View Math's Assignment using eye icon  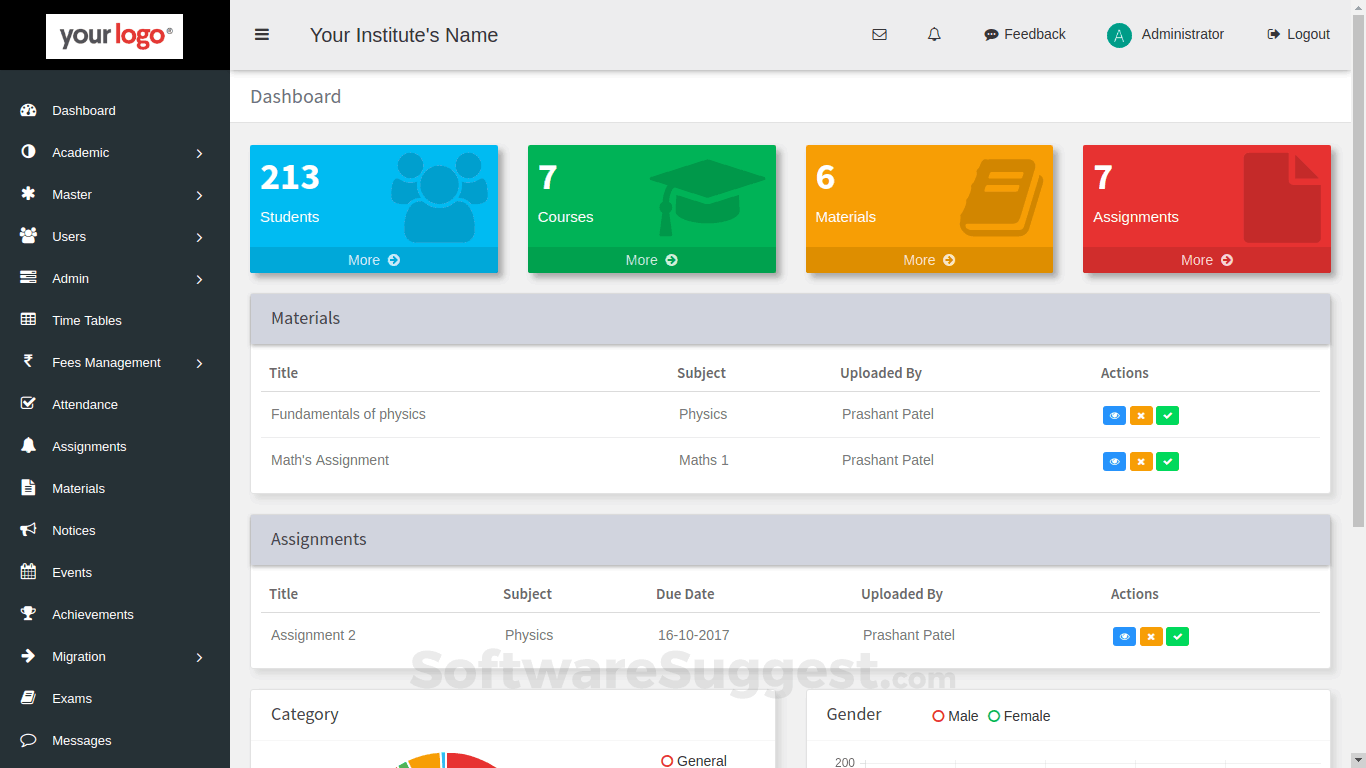(x=1114, y=462)
